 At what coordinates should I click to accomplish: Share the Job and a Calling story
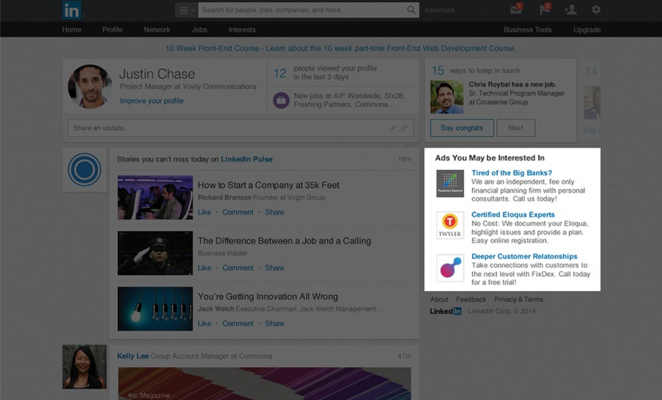274,268
